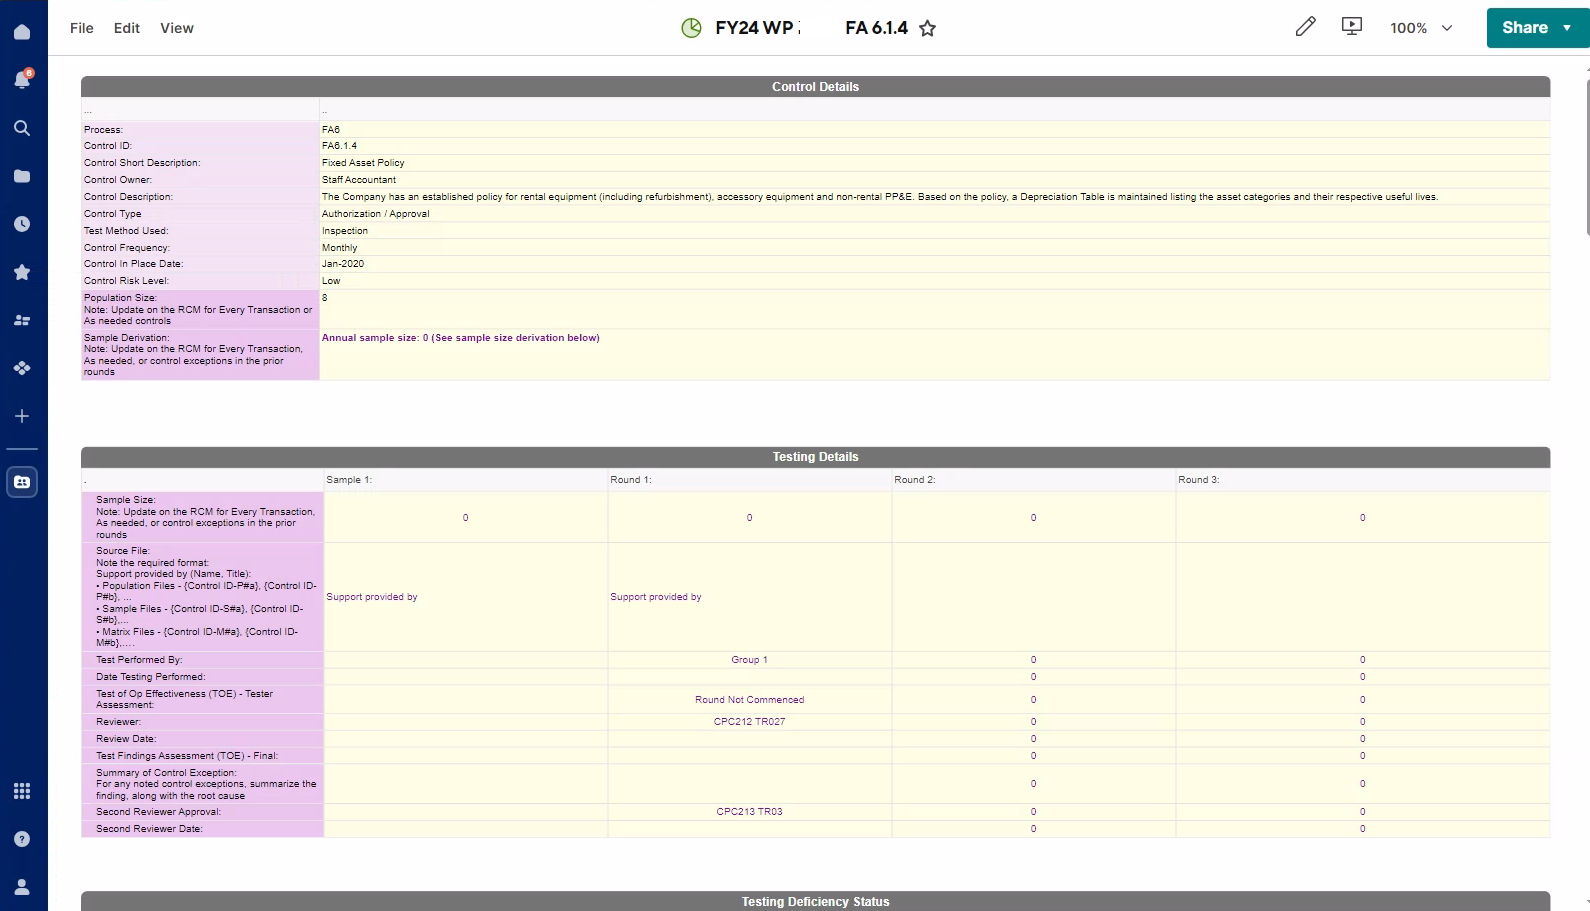Click the 'Second Reviewer Date:' label
The width and height of the screenshot is (1590, 911).
[x=149, y=829]
